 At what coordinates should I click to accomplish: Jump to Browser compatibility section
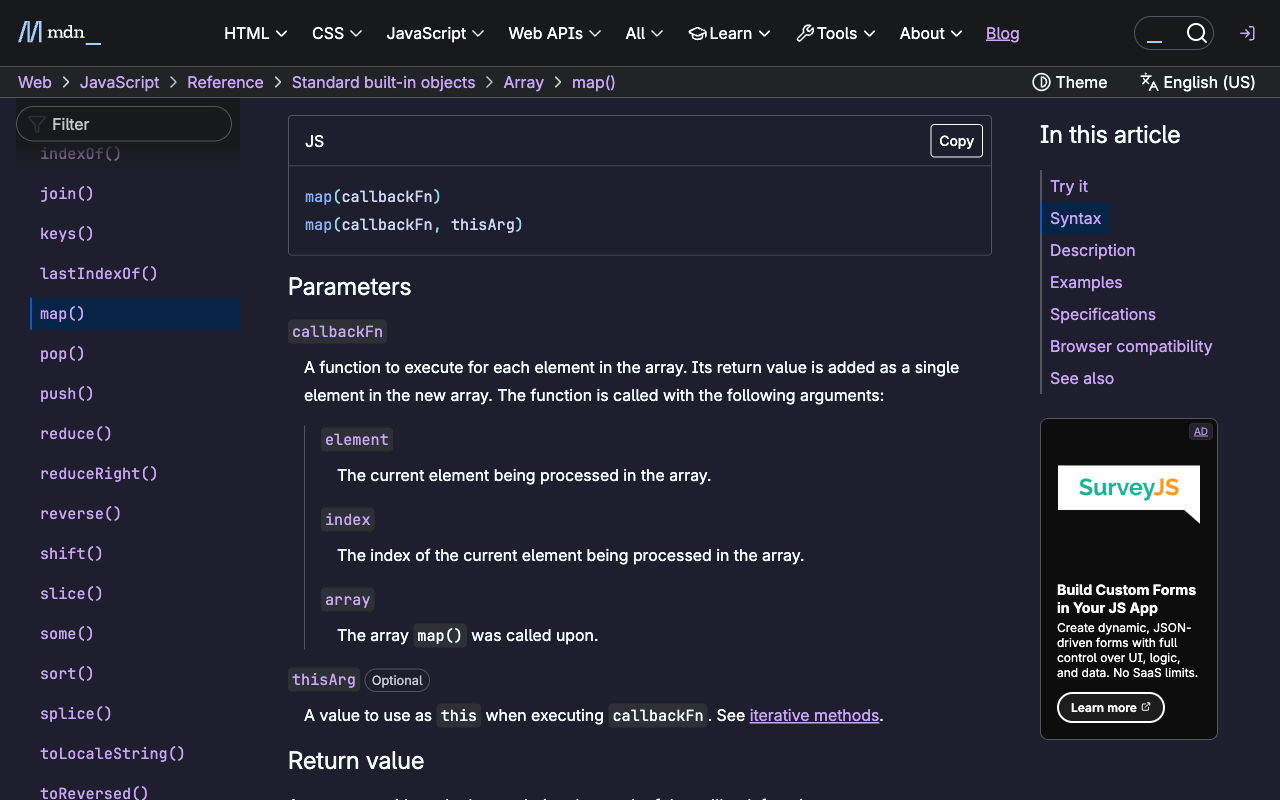coord(1131,346)
